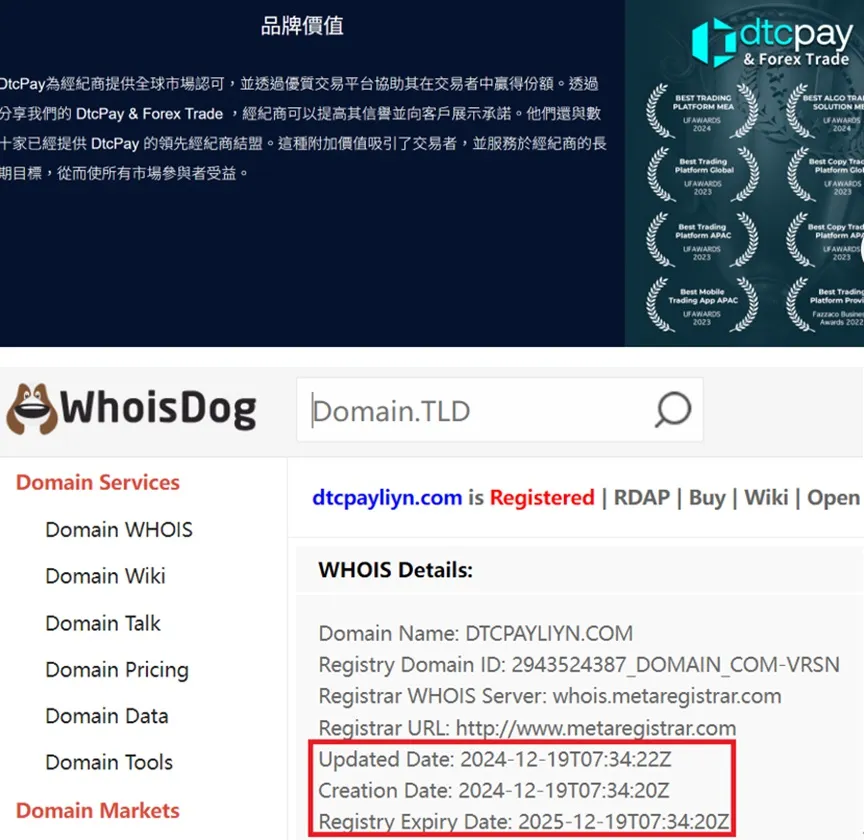Open the Domain Tools link
Image resolution: width=864 pixels, height=840 pixels.
pyautogui.click(x=109, y=762)
